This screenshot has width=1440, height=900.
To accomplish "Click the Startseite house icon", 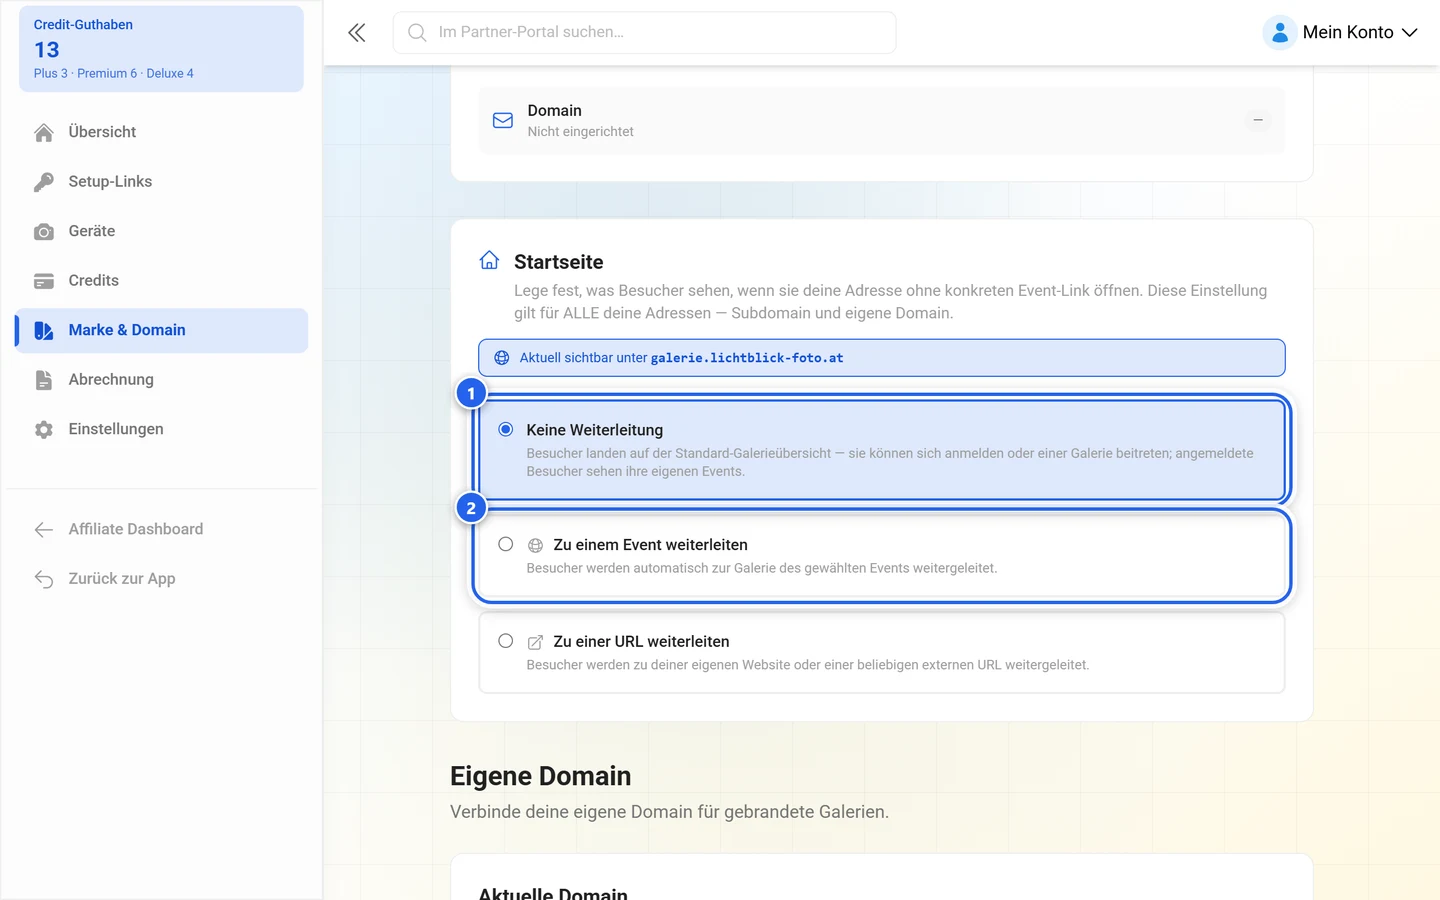I will pos(489,261).
